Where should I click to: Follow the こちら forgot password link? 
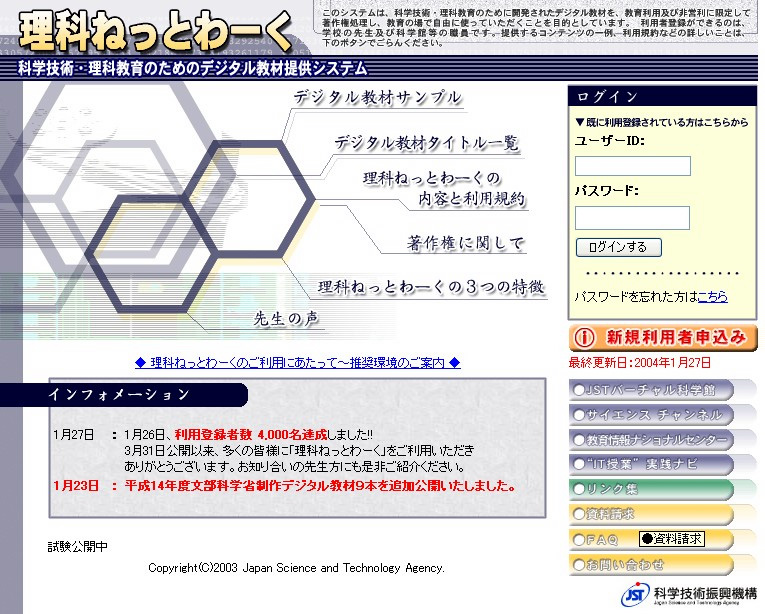pos(712,297)
